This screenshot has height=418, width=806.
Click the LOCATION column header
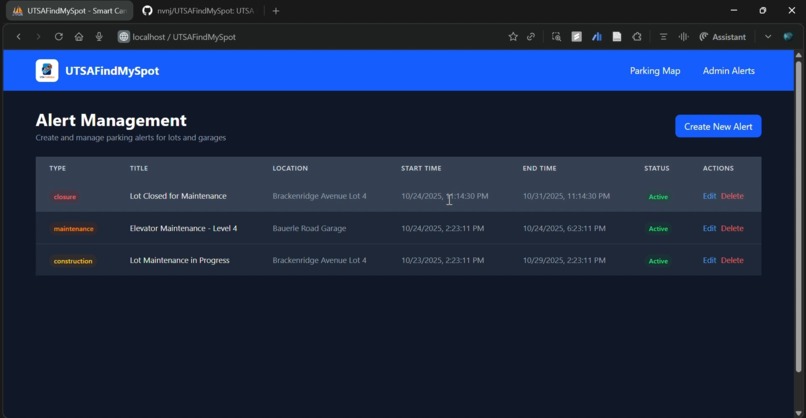(x=290, y=168)
